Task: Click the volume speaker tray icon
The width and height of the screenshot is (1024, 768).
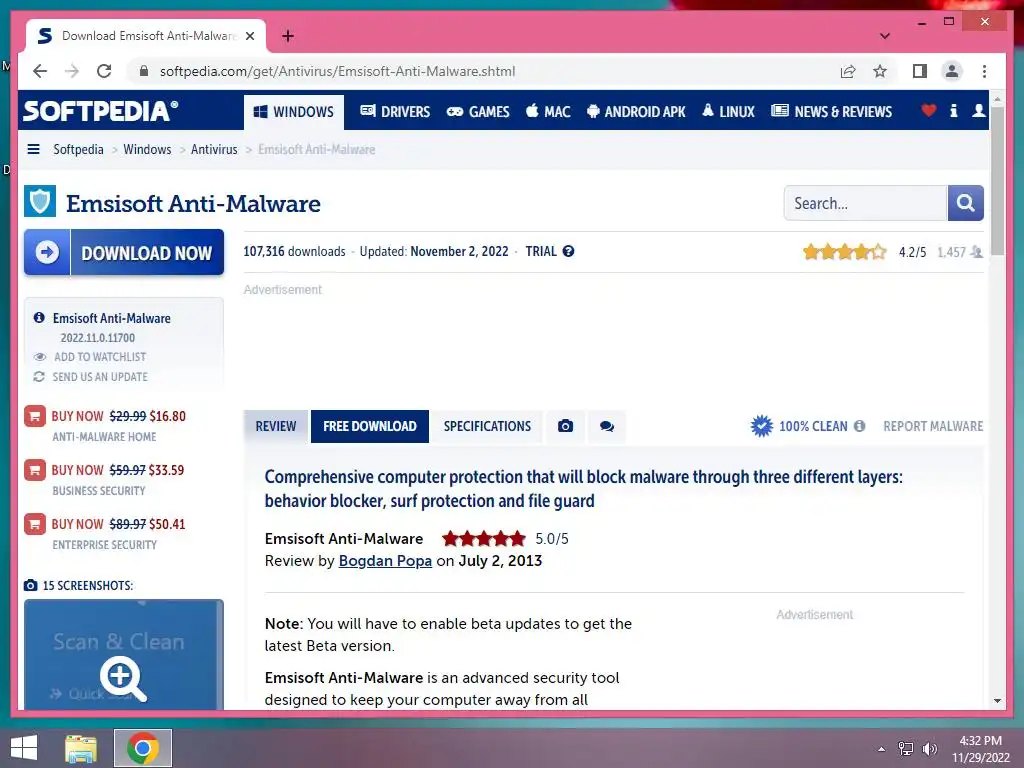Action: point(929,749)
